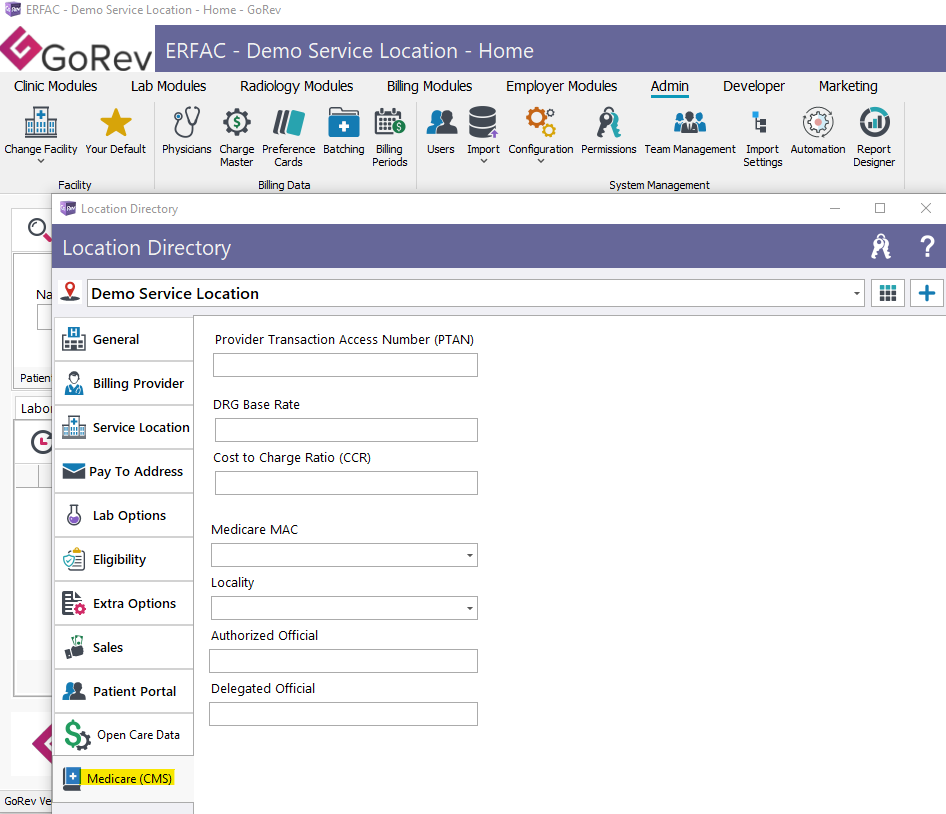Click the GoRev logo
Image resolution: width=946 pixels, height=814 pixels.
(x=77, y=49)
